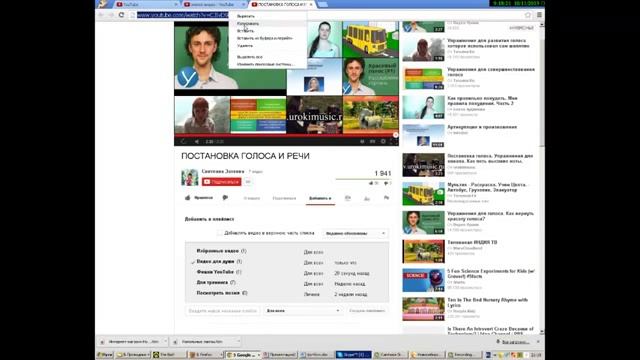The width and height of the screenshot is (640, 360).
Task: Tick add video to top of list checkbox
Action: [220, 233]
